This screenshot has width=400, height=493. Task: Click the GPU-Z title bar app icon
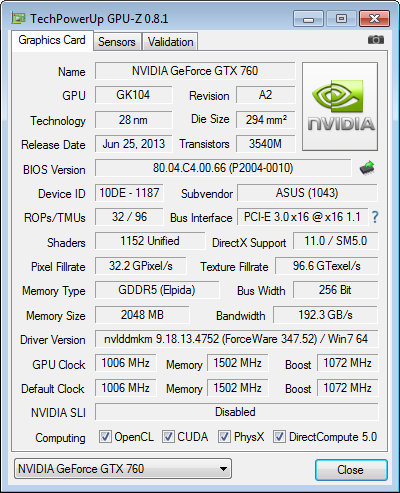(18, 18)
